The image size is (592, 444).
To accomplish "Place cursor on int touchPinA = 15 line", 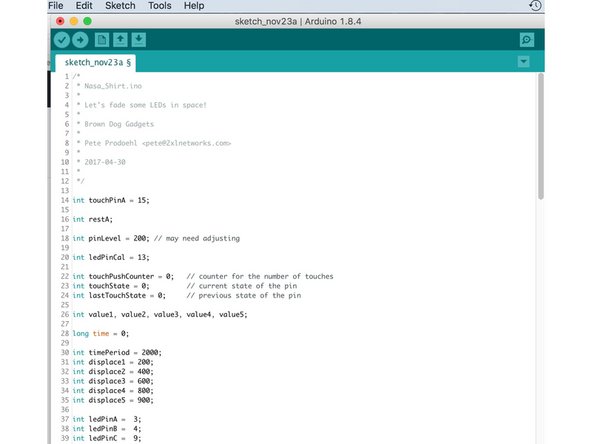I will pos(111,200).
